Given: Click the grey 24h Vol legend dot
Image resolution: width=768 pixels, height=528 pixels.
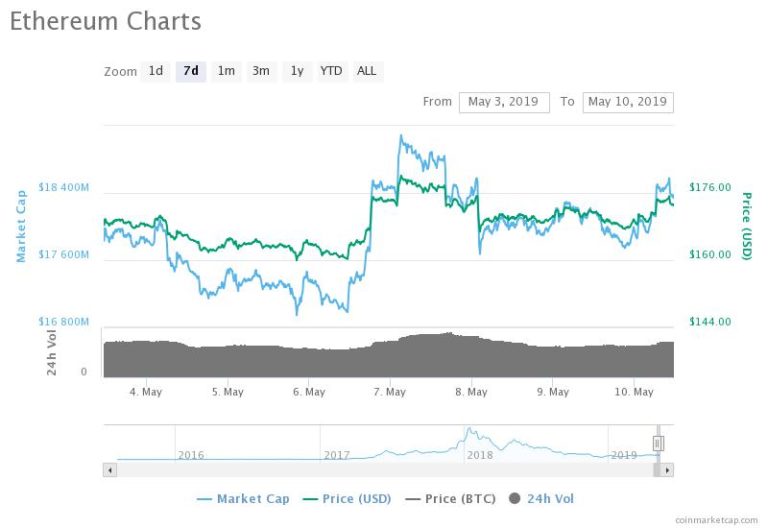Looking at the screenshot, I should pos(514,499).
